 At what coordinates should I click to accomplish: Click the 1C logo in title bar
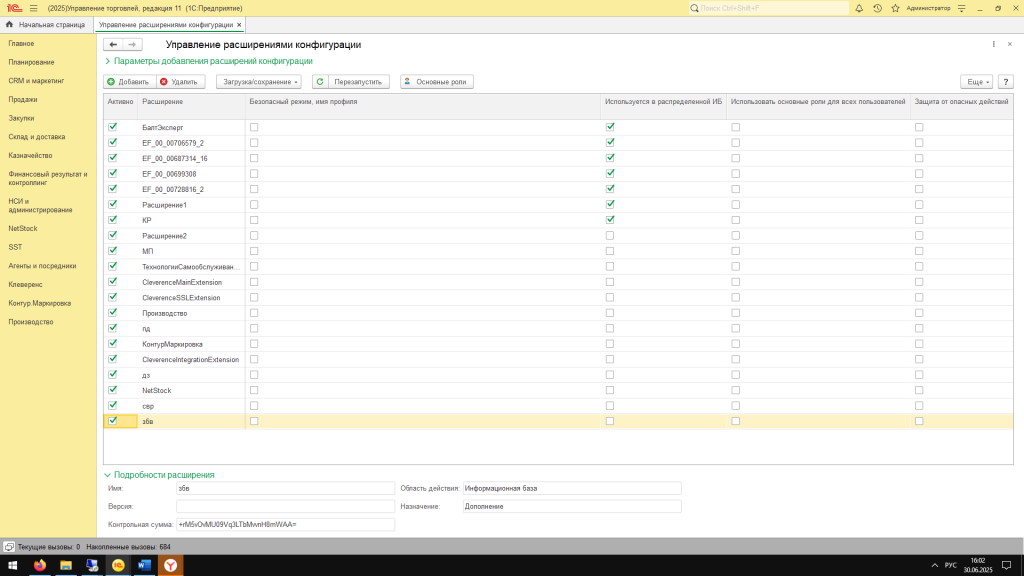[14, 8]
